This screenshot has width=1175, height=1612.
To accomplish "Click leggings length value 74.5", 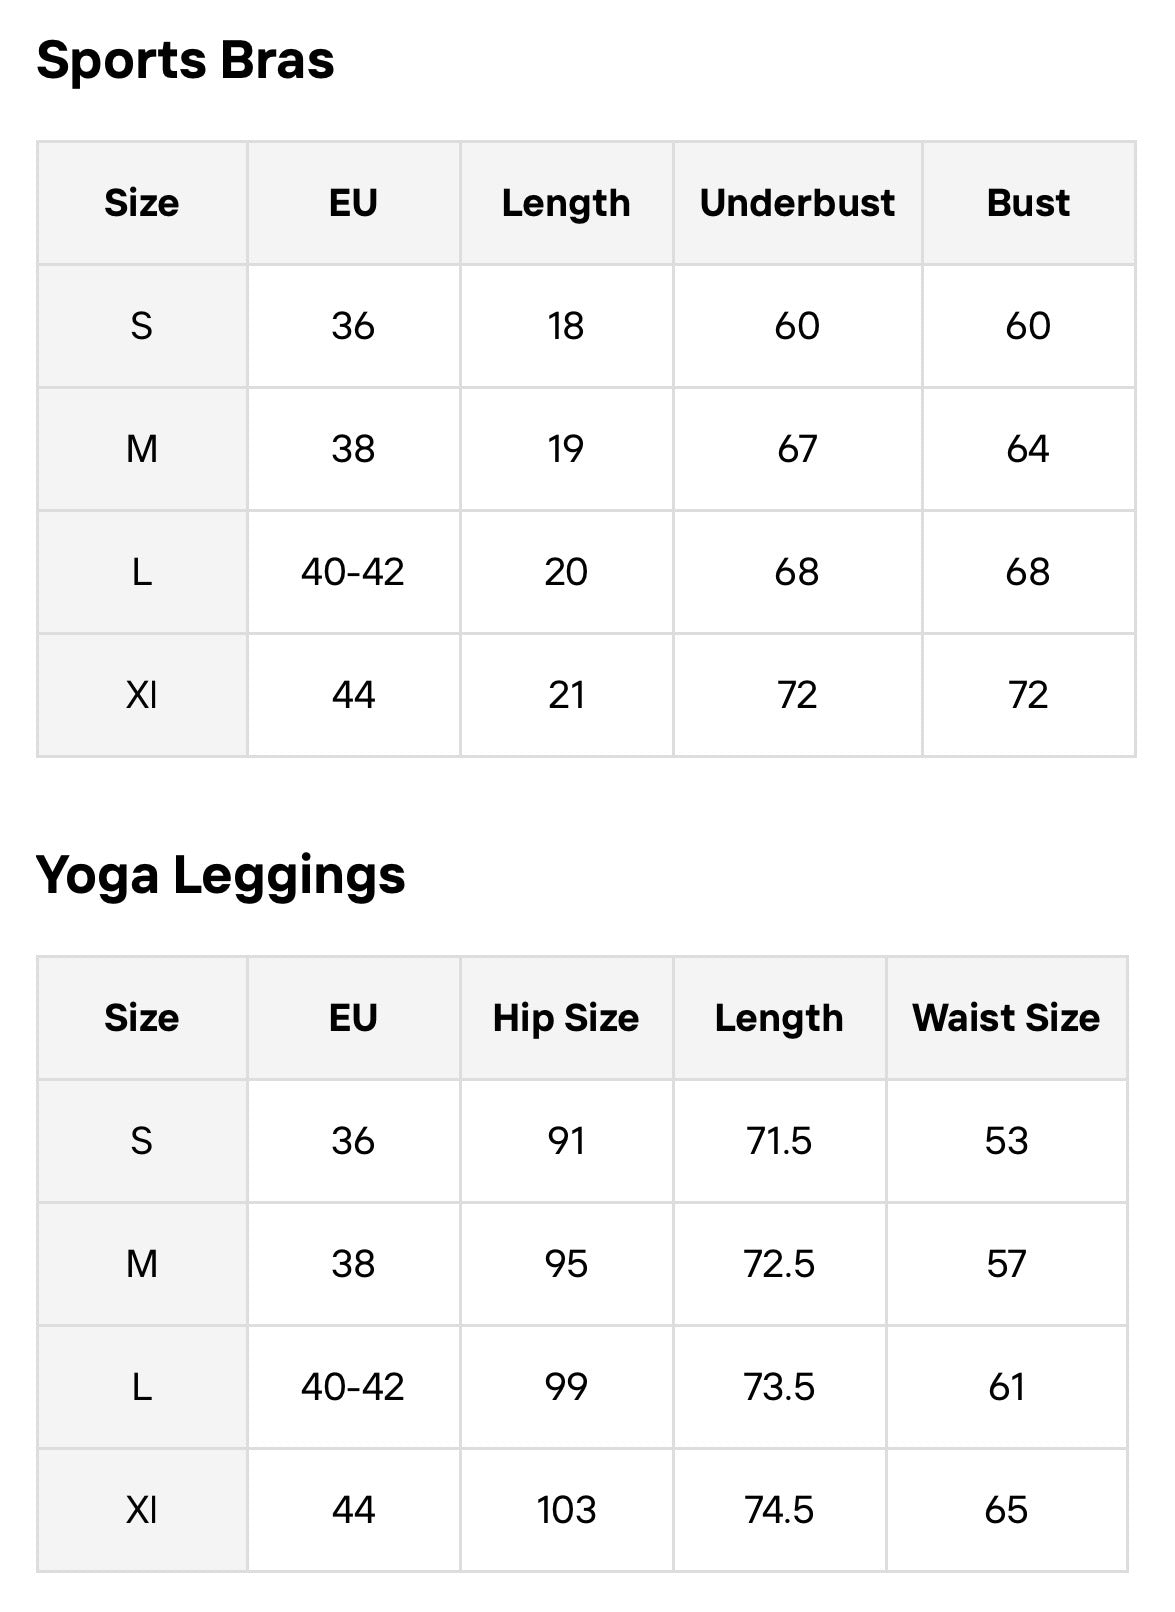I will 779,1510.
